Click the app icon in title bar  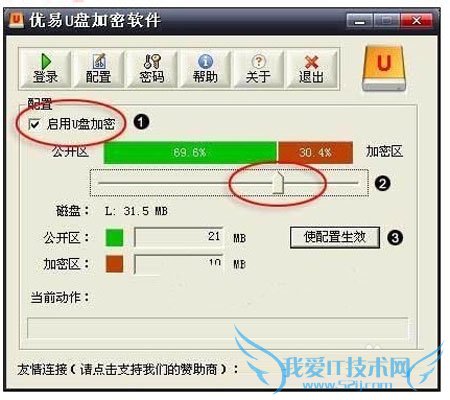[16, 20]
